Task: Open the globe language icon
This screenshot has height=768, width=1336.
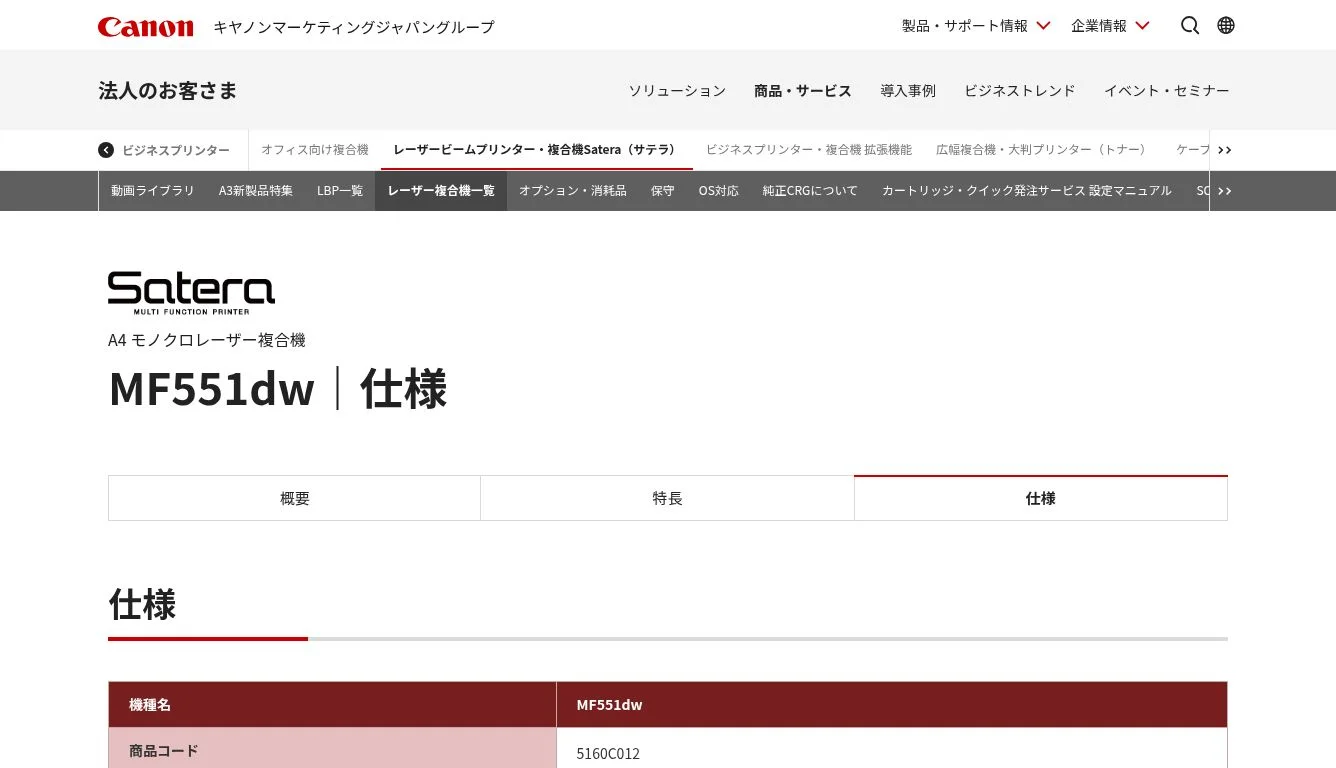Action: tap(1226, 26)
